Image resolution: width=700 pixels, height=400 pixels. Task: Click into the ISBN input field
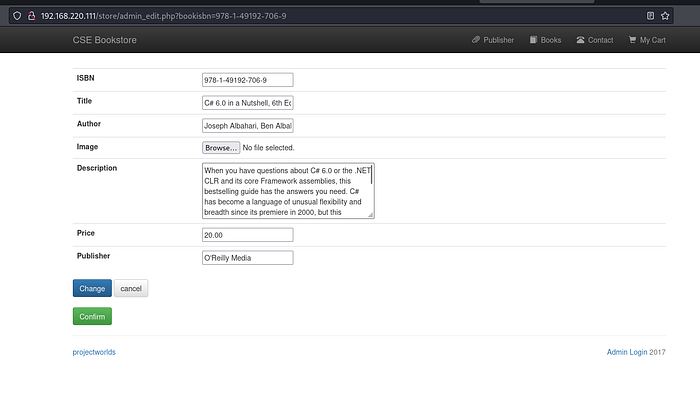247,80
